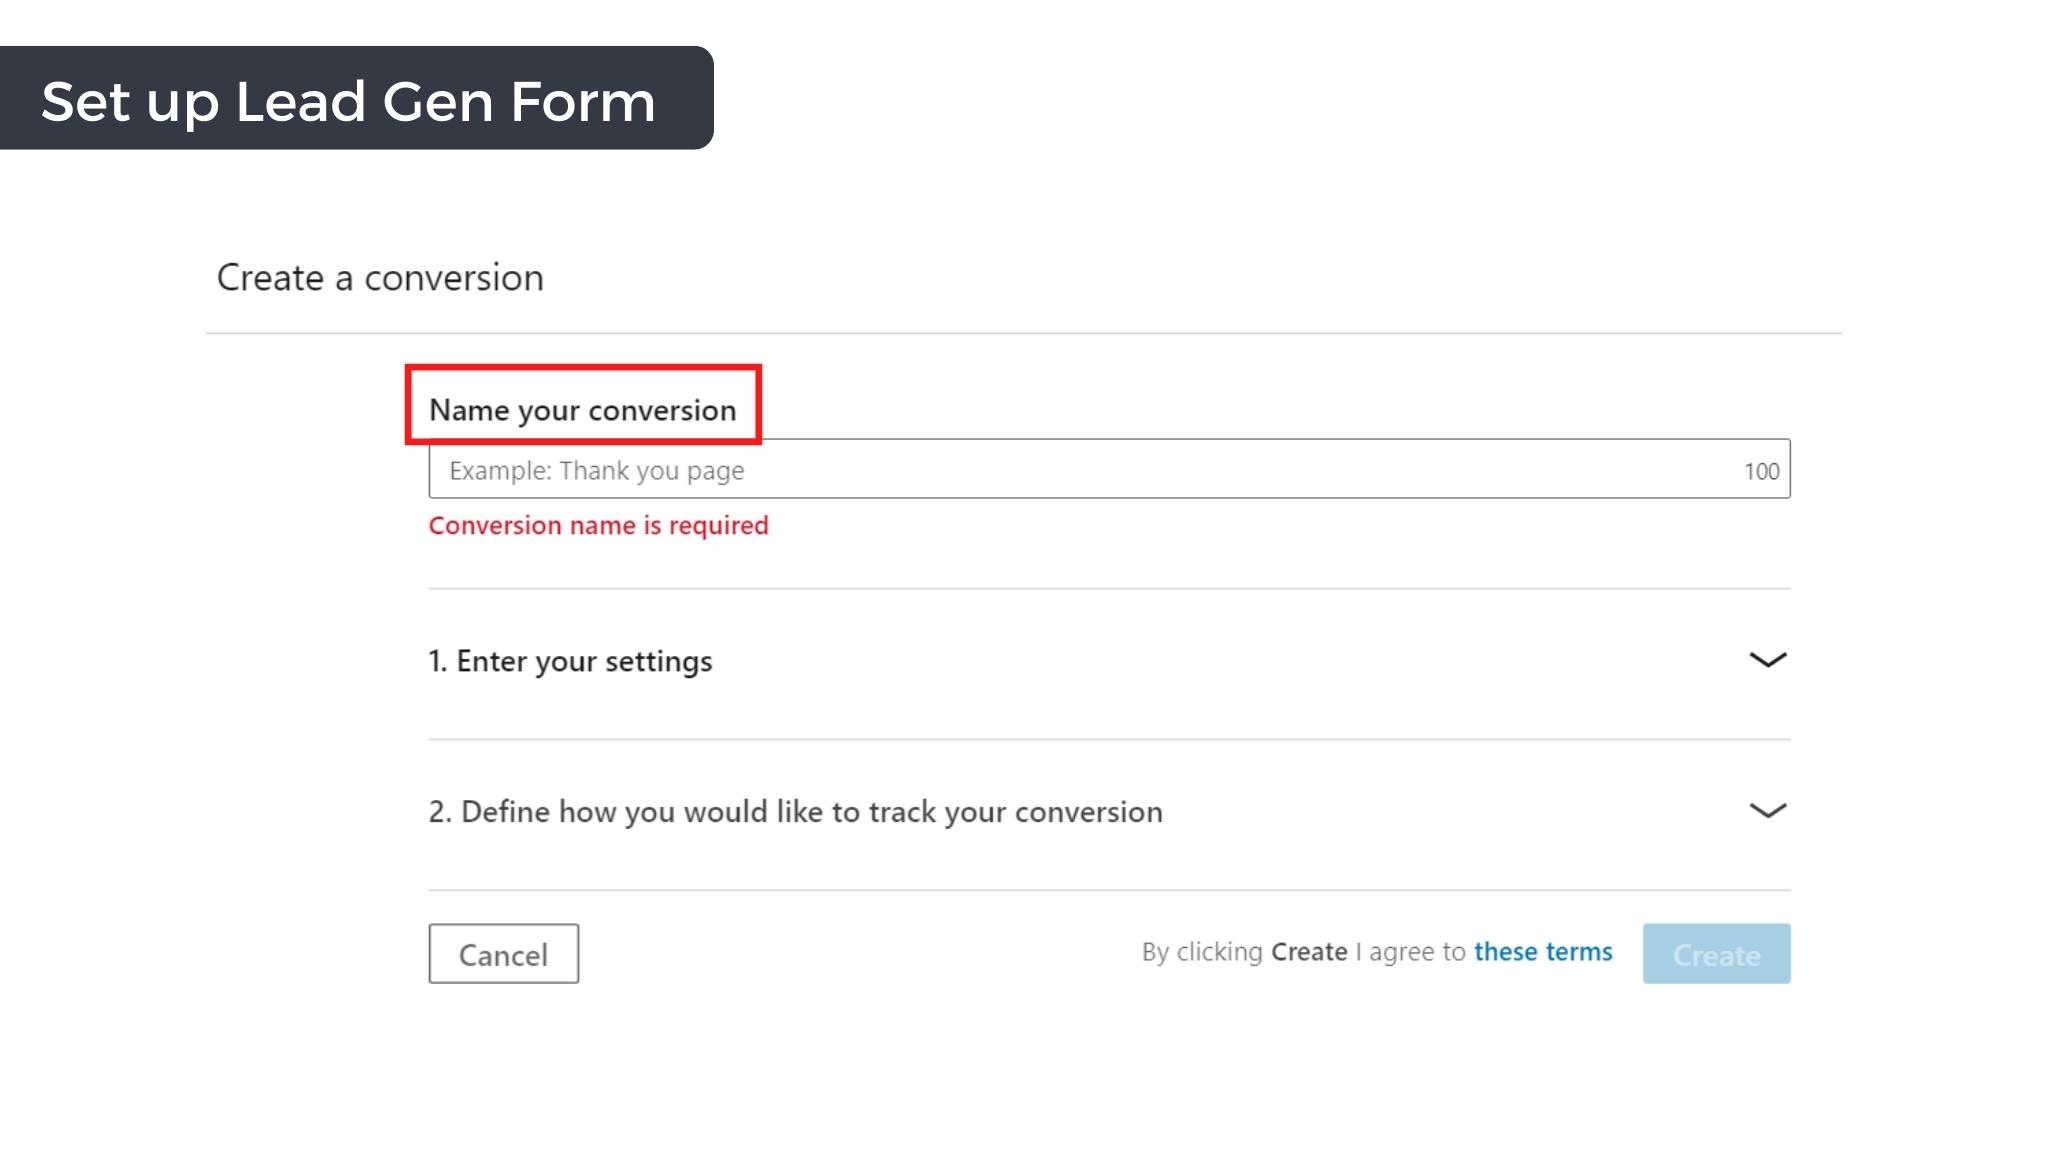2048x1160 pixels.
Task: Click the blue Create button
Action: 1716,954
